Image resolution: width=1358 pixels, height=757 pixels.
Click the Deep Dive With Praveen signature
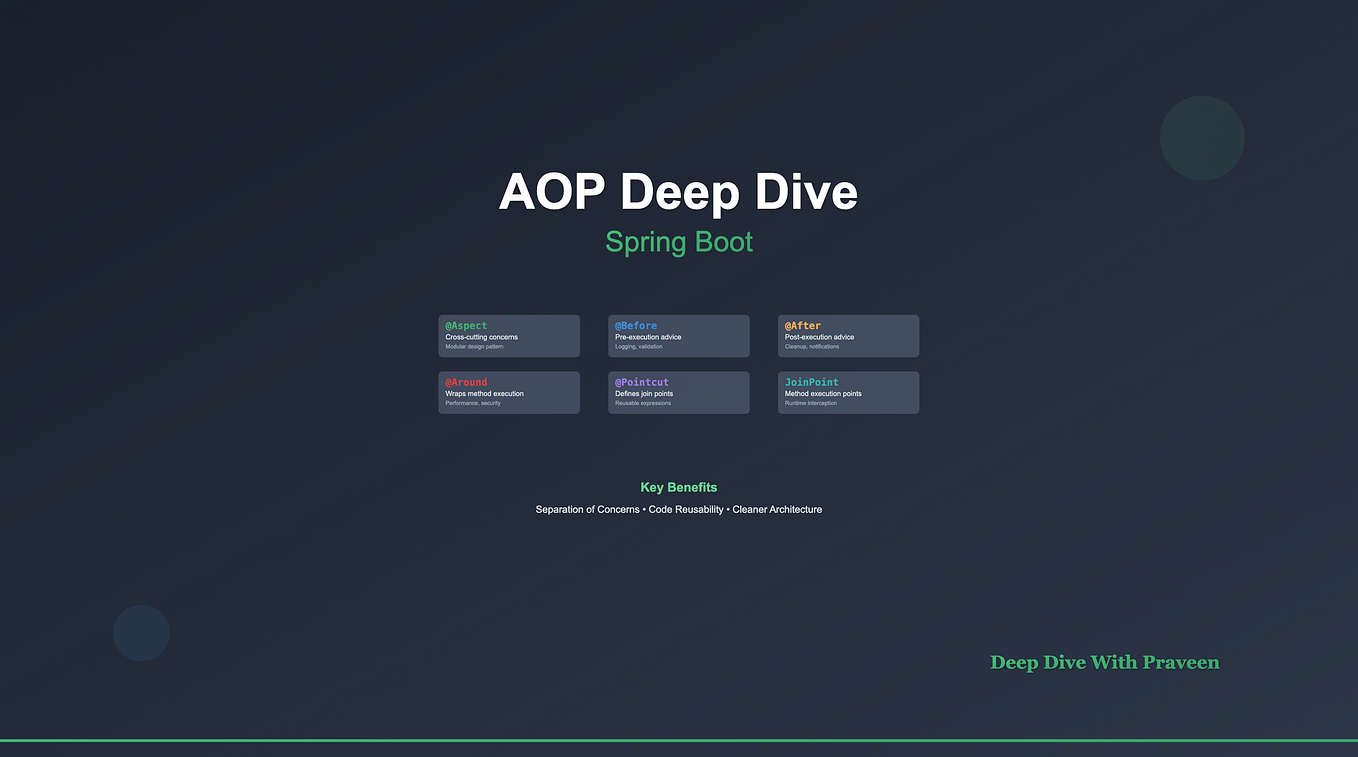click(1104, 662)
